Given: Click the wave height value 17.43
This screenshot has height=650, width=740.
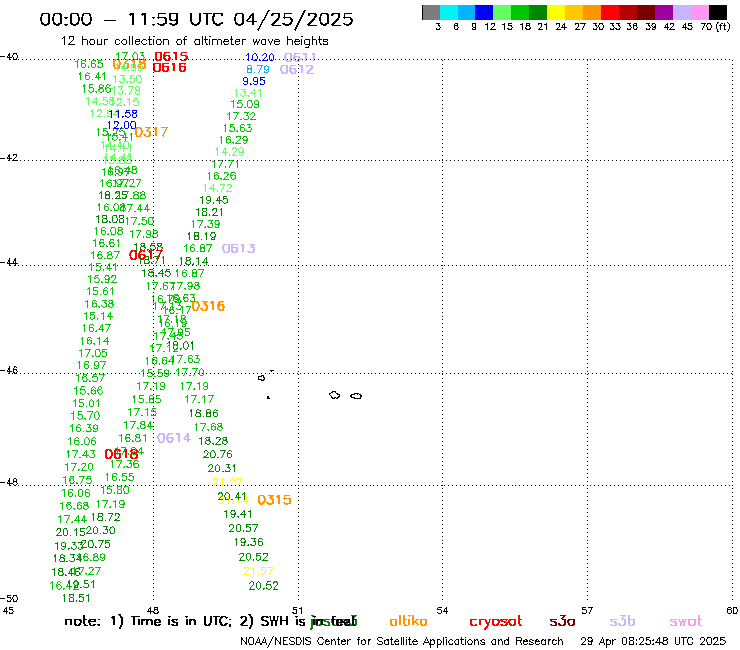Looking at the screenshot, I should point(80,454).
